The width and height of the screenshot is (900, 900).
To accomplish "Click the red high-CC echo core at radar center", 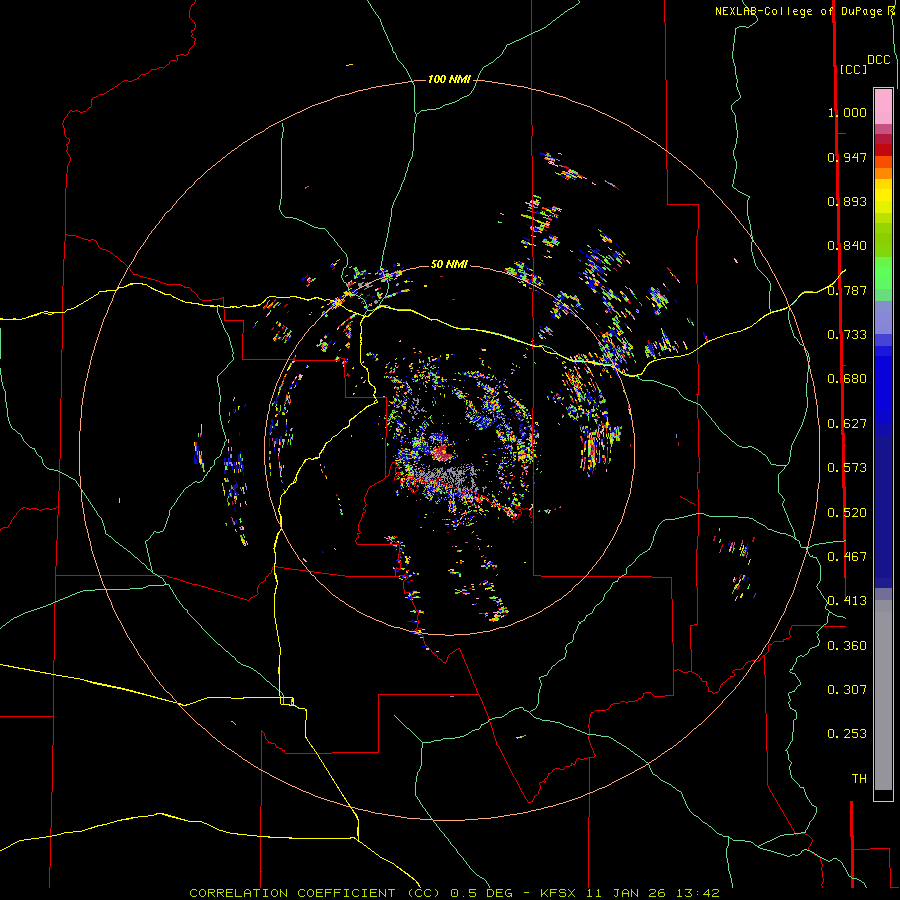I will point(442,453).
